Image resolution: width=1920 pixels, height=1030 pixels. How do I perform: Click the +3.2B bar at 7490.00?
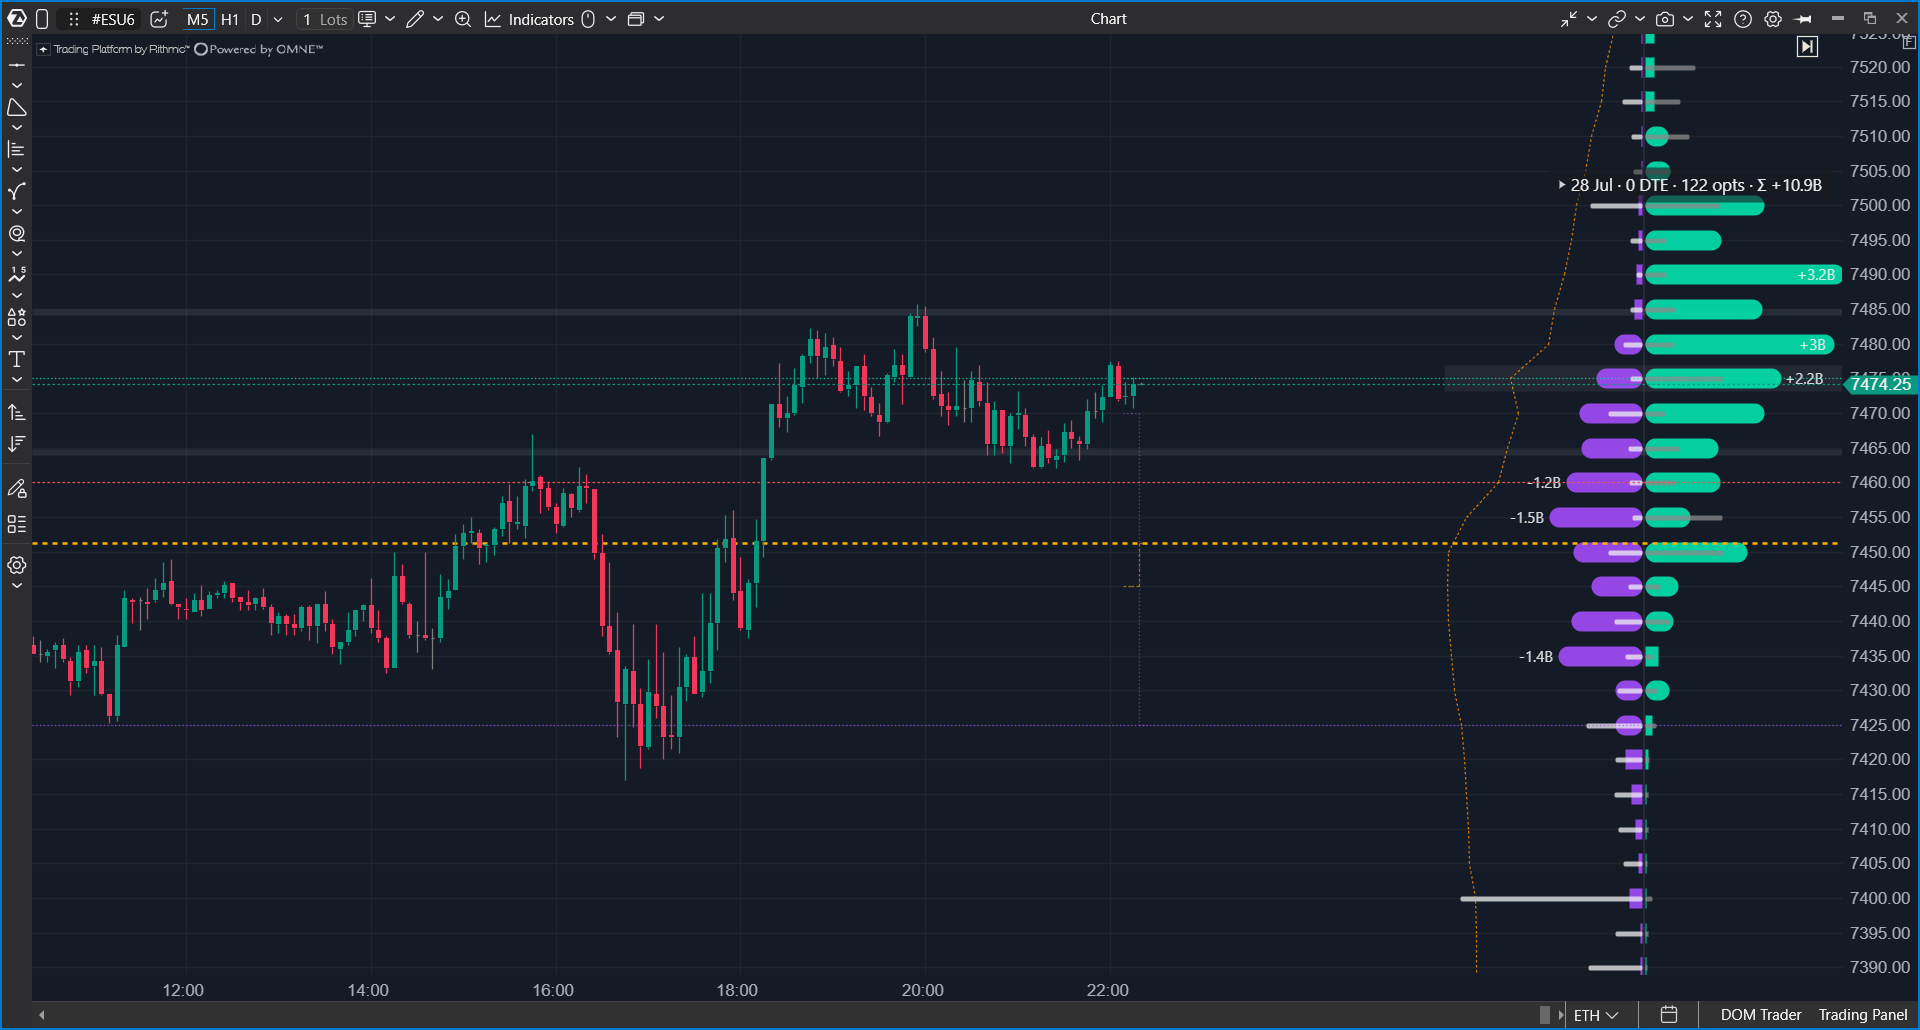[x=1743, y=274]
